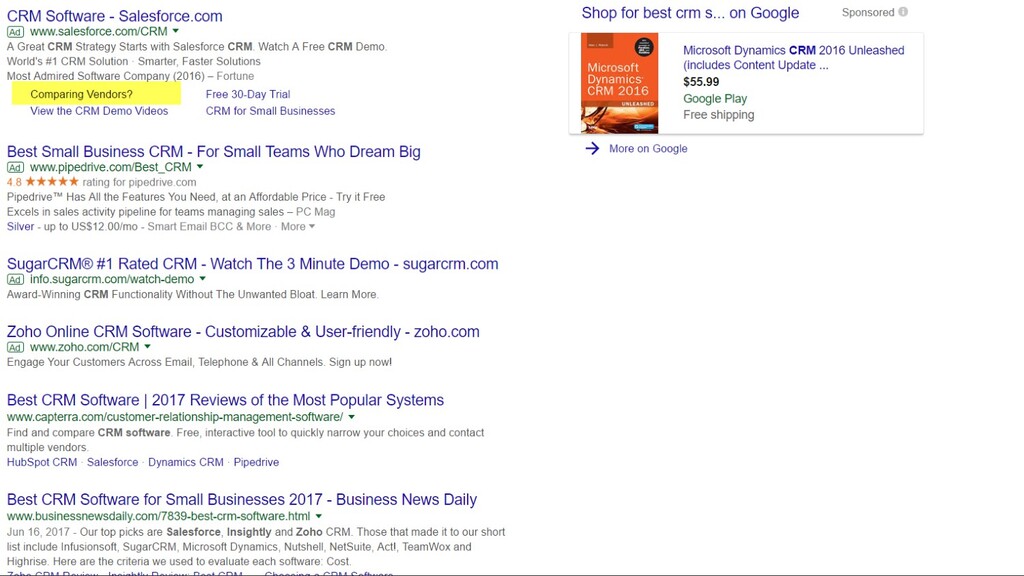This screenshot has width=1024, height=576.
Task: Open the Microsoft Dynamics CRM 2016 Unleashed product title
Action: point(793,57)
